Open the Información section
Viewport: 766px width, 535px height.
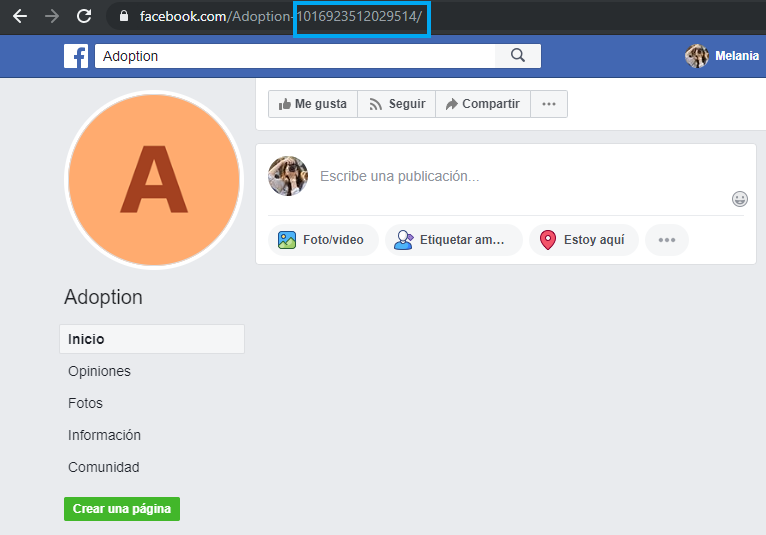(x=105, y=435)
